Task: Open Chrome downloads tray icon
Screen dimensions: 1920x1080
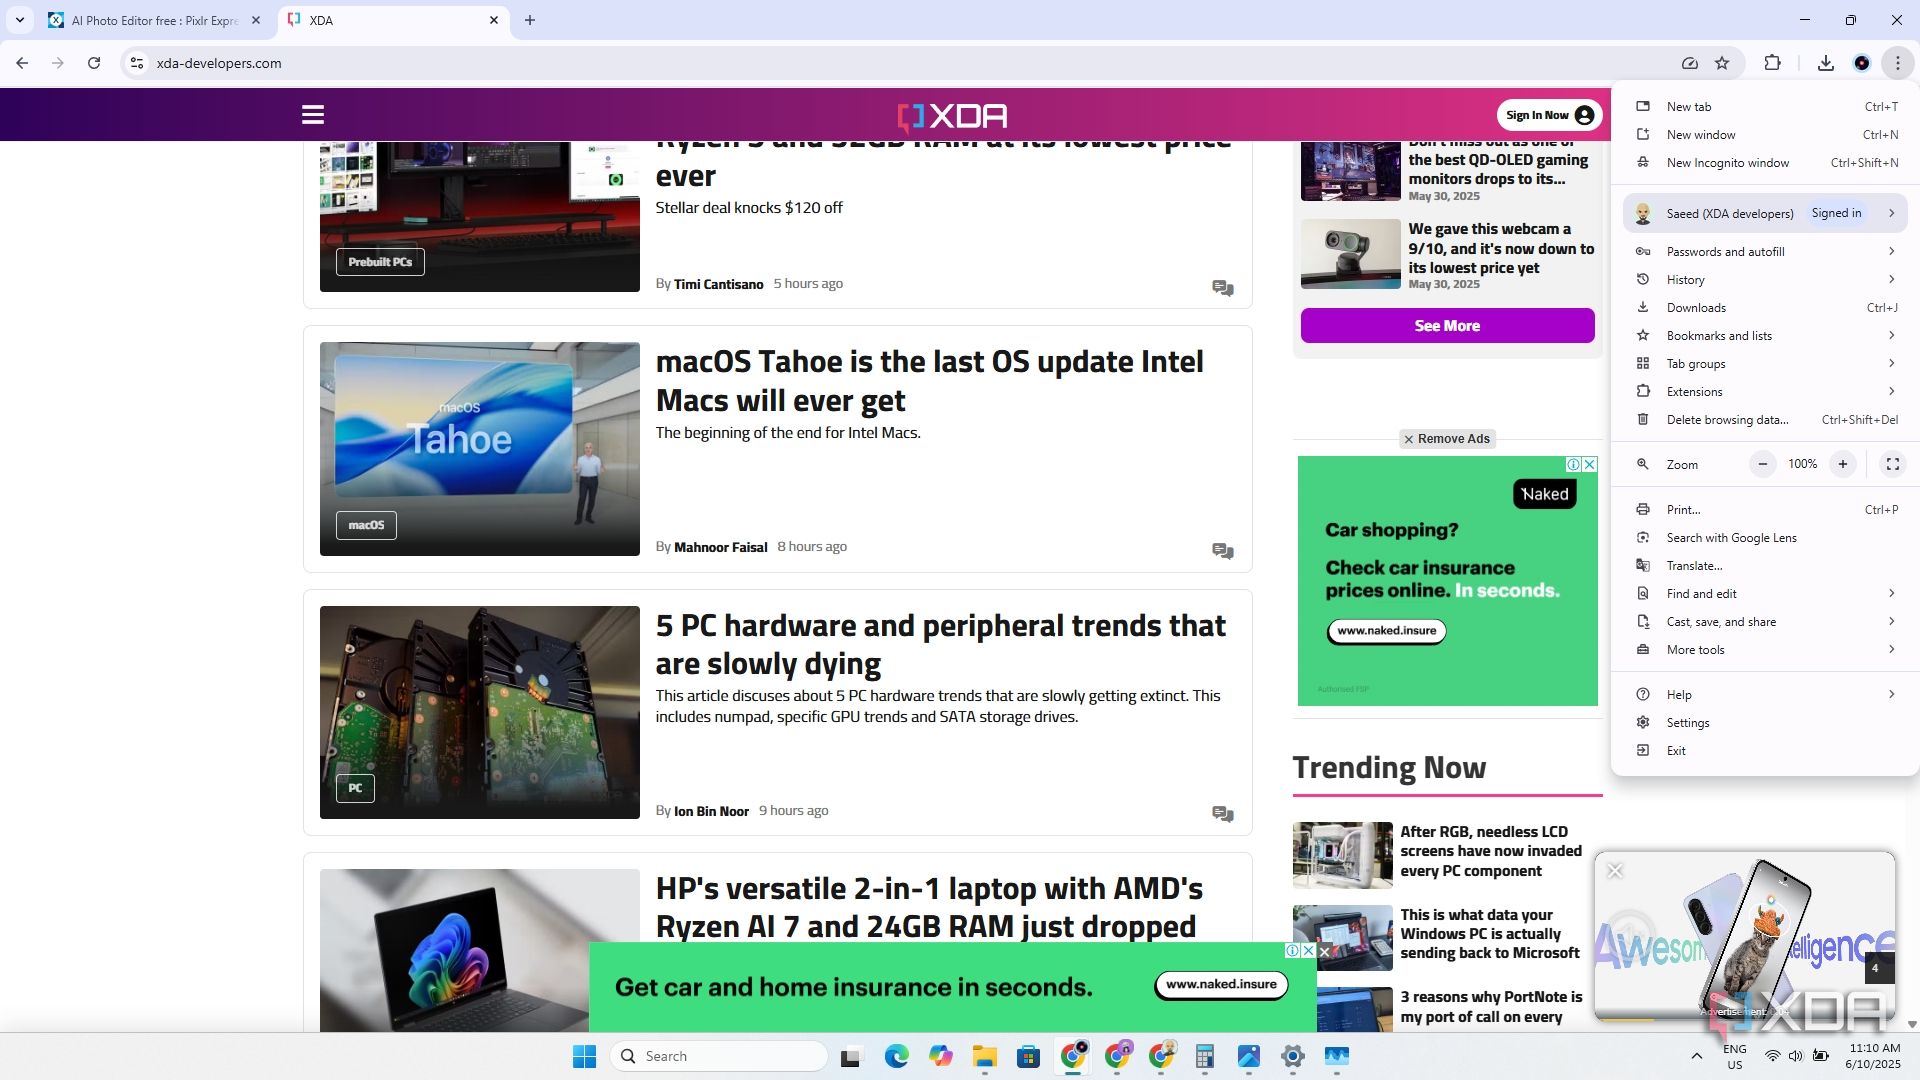Action: (1825, 63)
